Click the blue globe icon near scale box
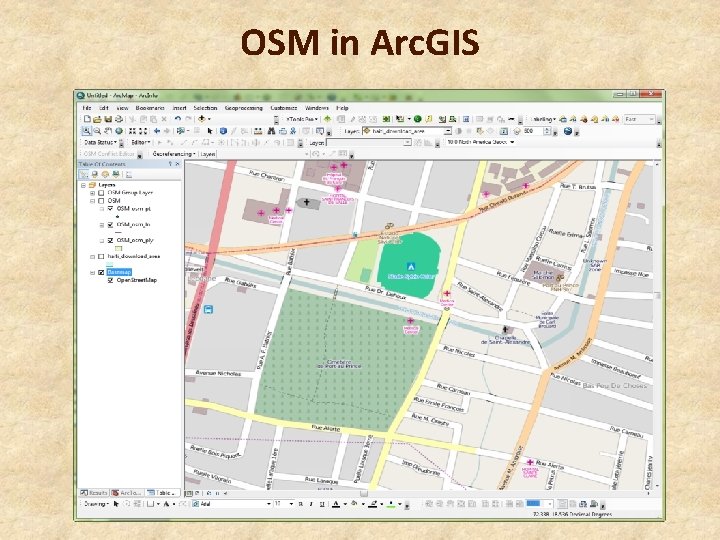The width and height of the screenshot is (720, 540). tap(568, 131)
